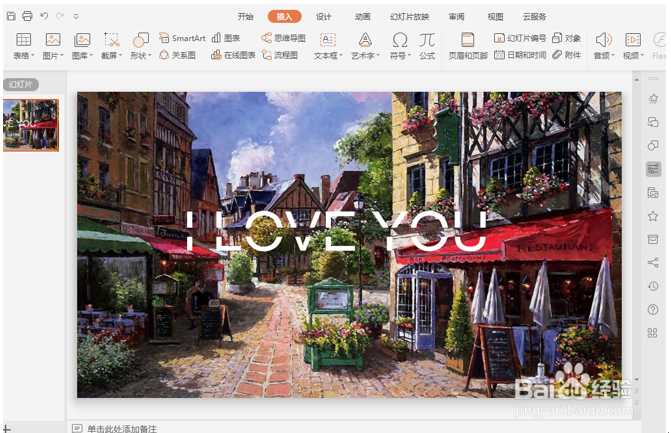The image size is (671, 433).
Task: Open the 艺术字 word art dropdown
Action: click(365, 46)
